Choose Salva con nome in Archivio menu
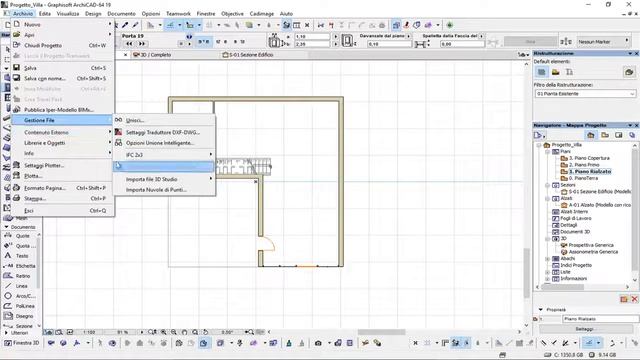 click(x=63, y=78)
